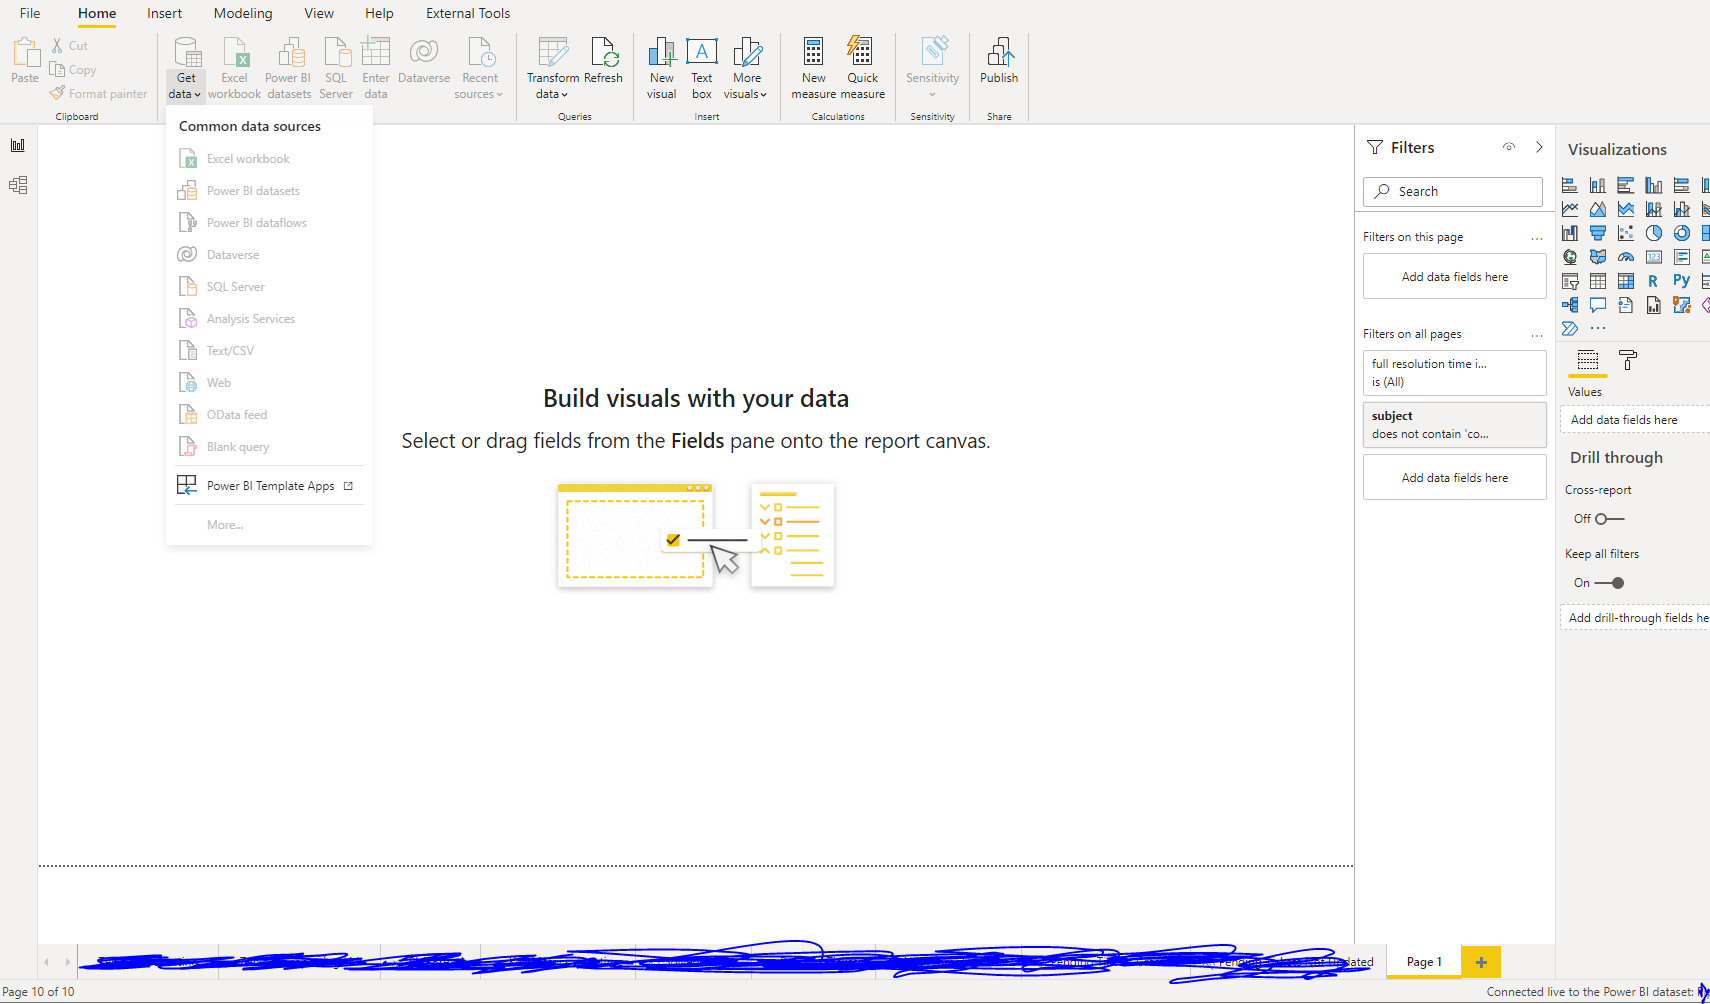Image resolution: width=1710 pixels, height=1004 pixels.
Task: Select the Slicer visual
Action: 1570,281
